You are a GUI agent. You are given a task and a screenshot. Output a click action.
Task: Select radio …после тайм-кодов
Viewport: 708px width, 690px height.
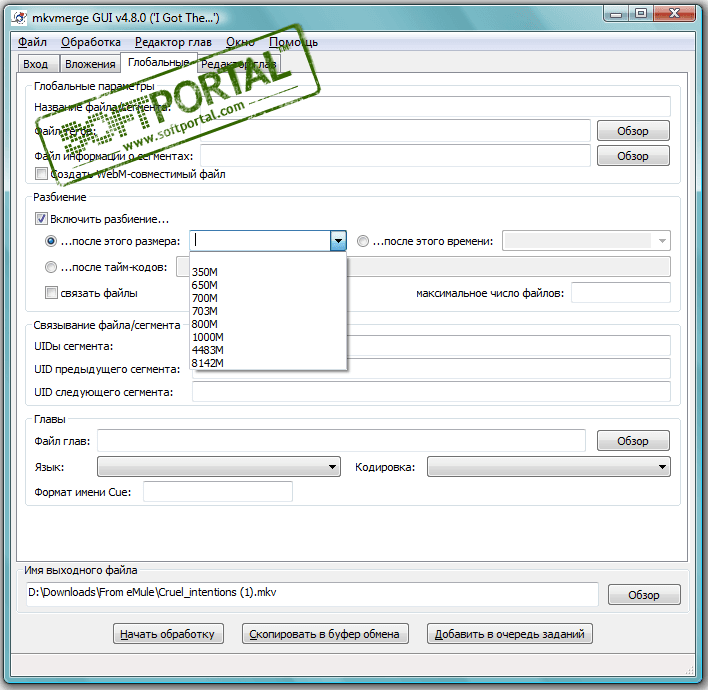[x=51, y=267]
